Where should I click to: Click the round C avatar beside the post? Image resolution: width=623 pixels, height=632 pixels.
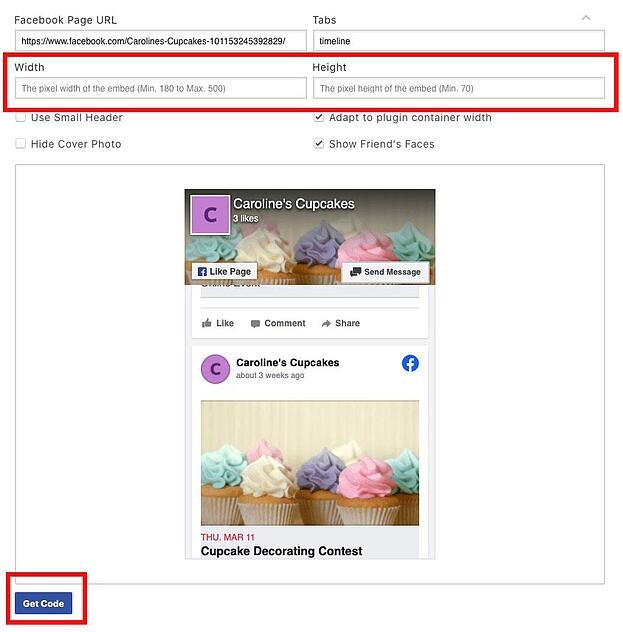point(215,369)
